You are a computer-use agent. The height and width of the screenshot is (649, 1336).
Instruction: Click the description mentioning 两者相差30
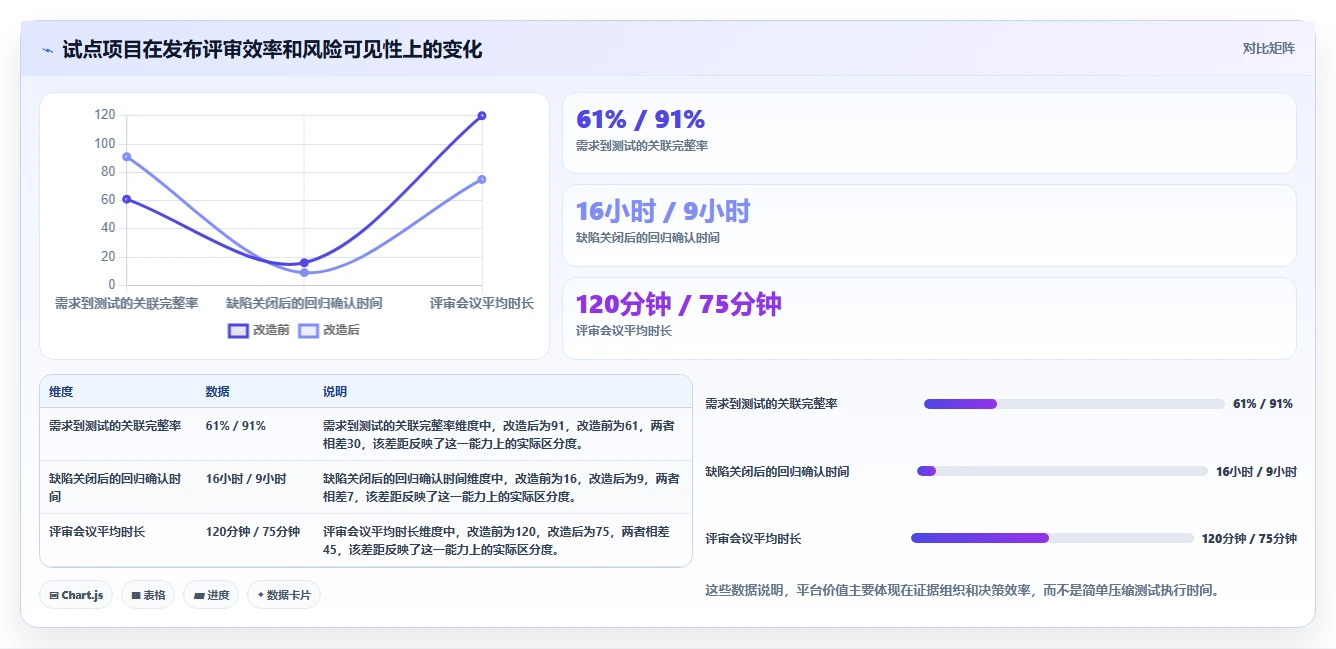tap(501, 434)
